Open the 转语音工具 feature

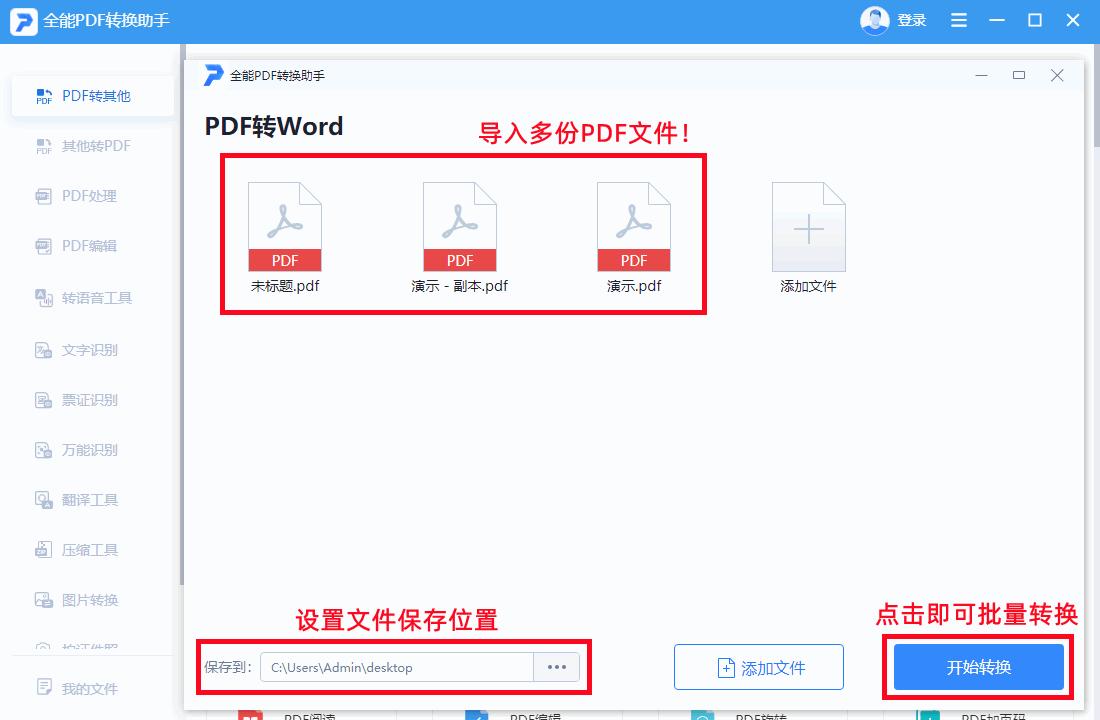point(90,297)
